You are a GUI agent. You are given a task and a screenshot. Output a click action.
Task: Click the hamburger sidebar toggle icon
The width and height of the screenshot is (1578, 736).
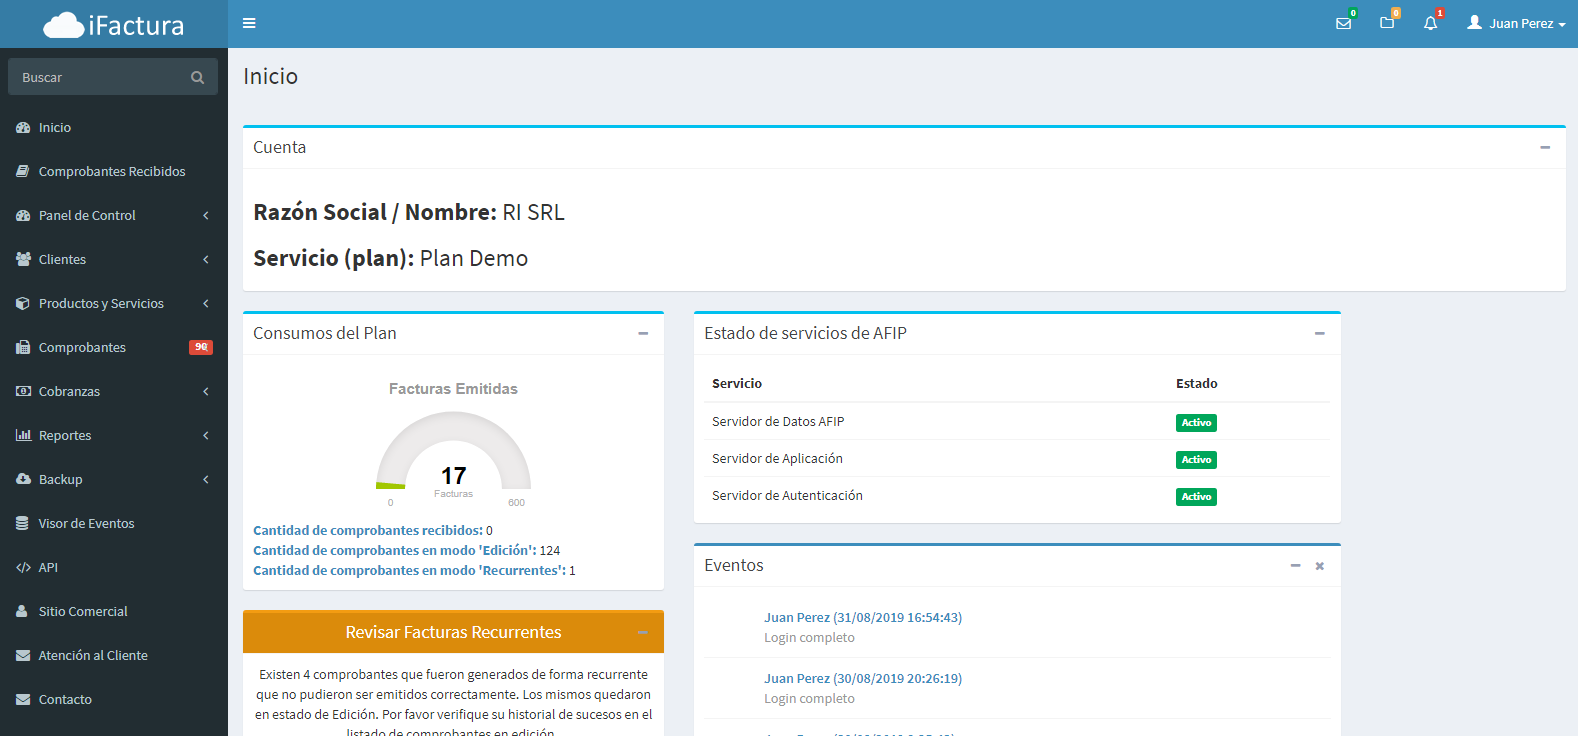pyautogui.click(x=249, y=23)
